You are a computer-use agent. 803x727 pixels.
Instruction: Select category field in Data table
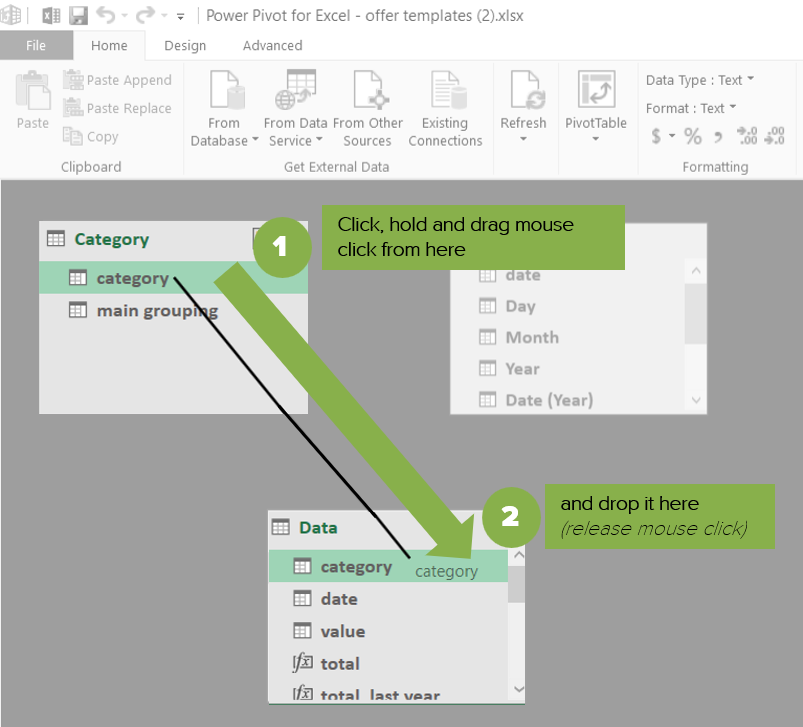coord(388,566)
